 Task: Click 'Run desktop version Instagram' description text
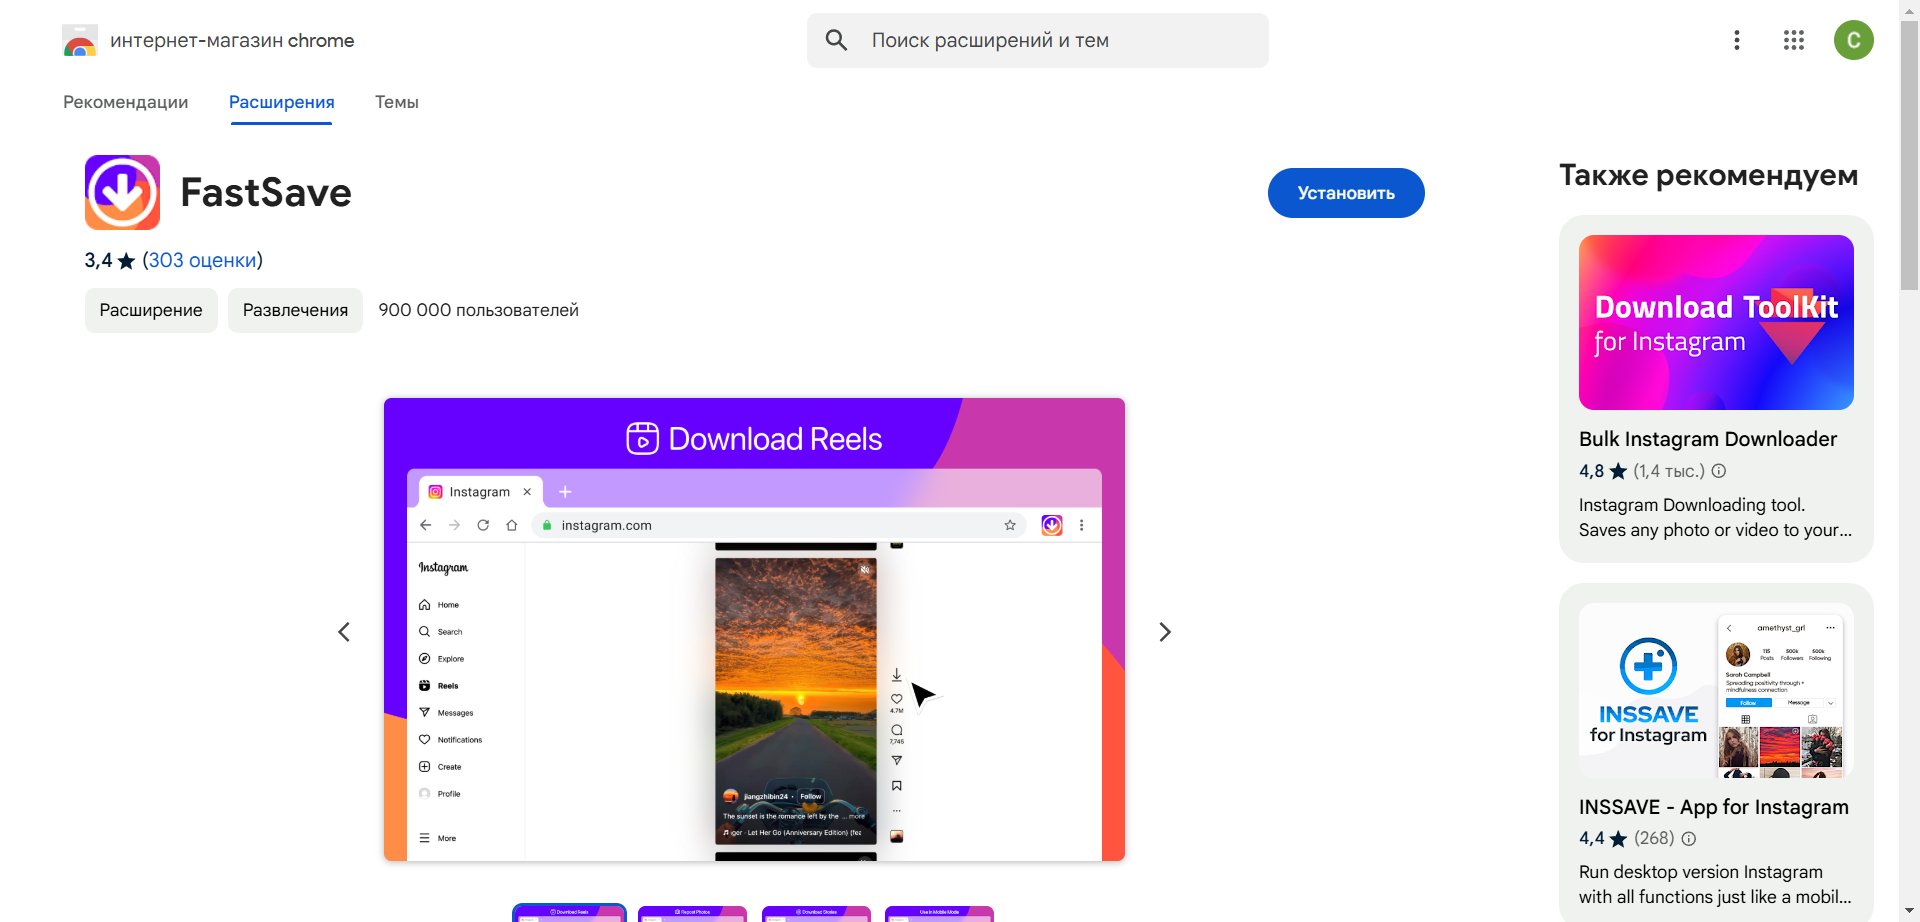[1701, 872]
